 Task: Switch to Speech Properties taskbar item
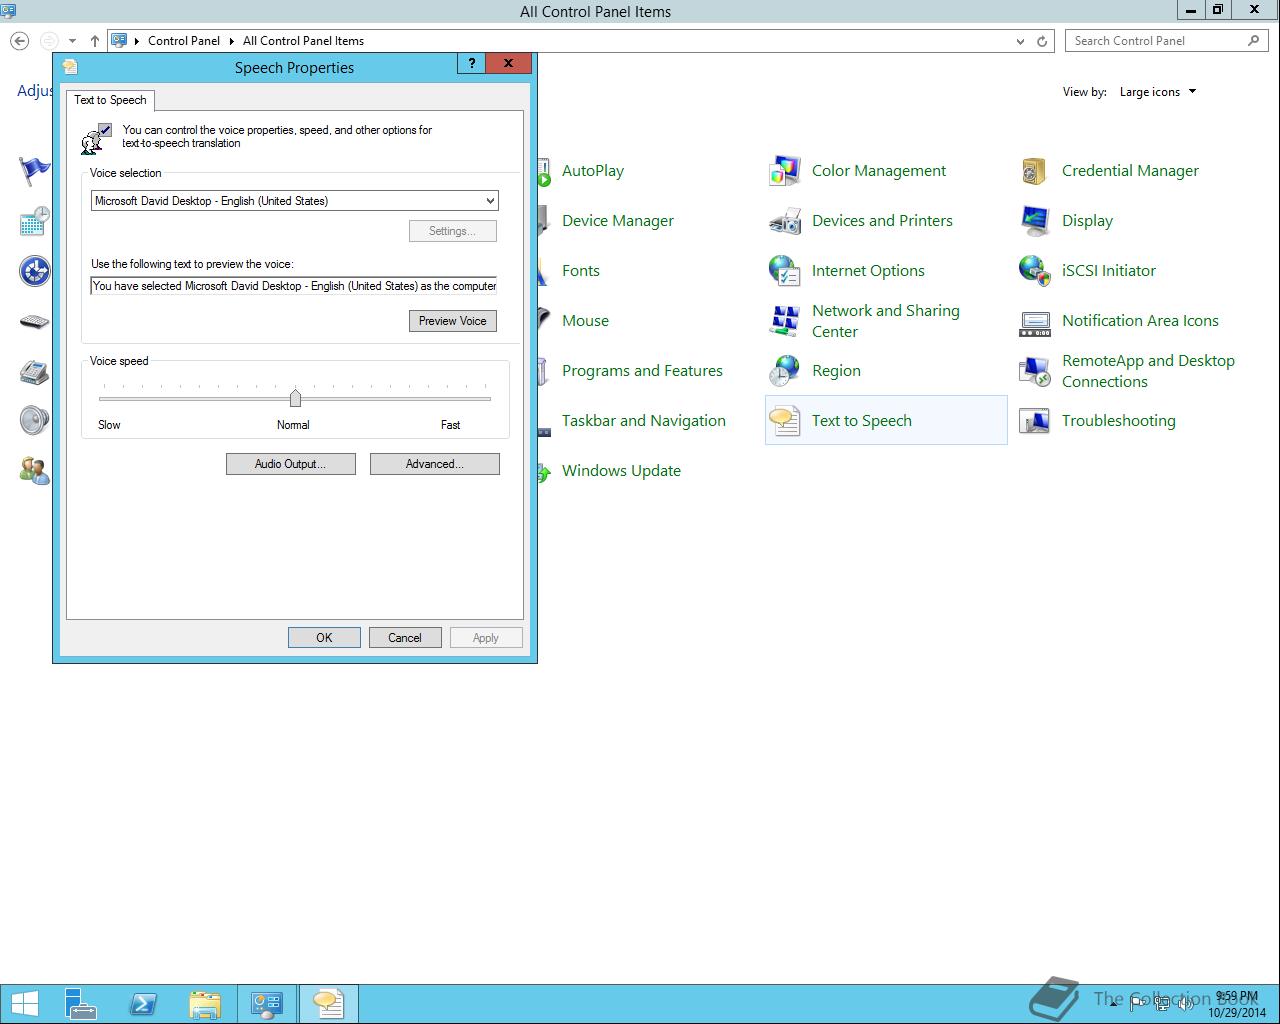click(x=329, y=1004)
